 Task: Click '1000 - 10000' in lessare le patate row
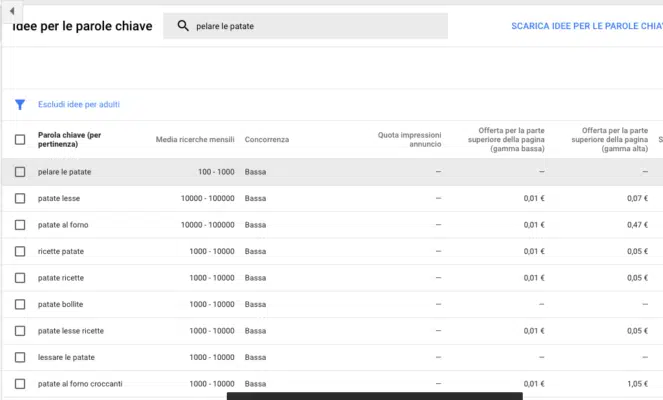(x=212, y=357)
